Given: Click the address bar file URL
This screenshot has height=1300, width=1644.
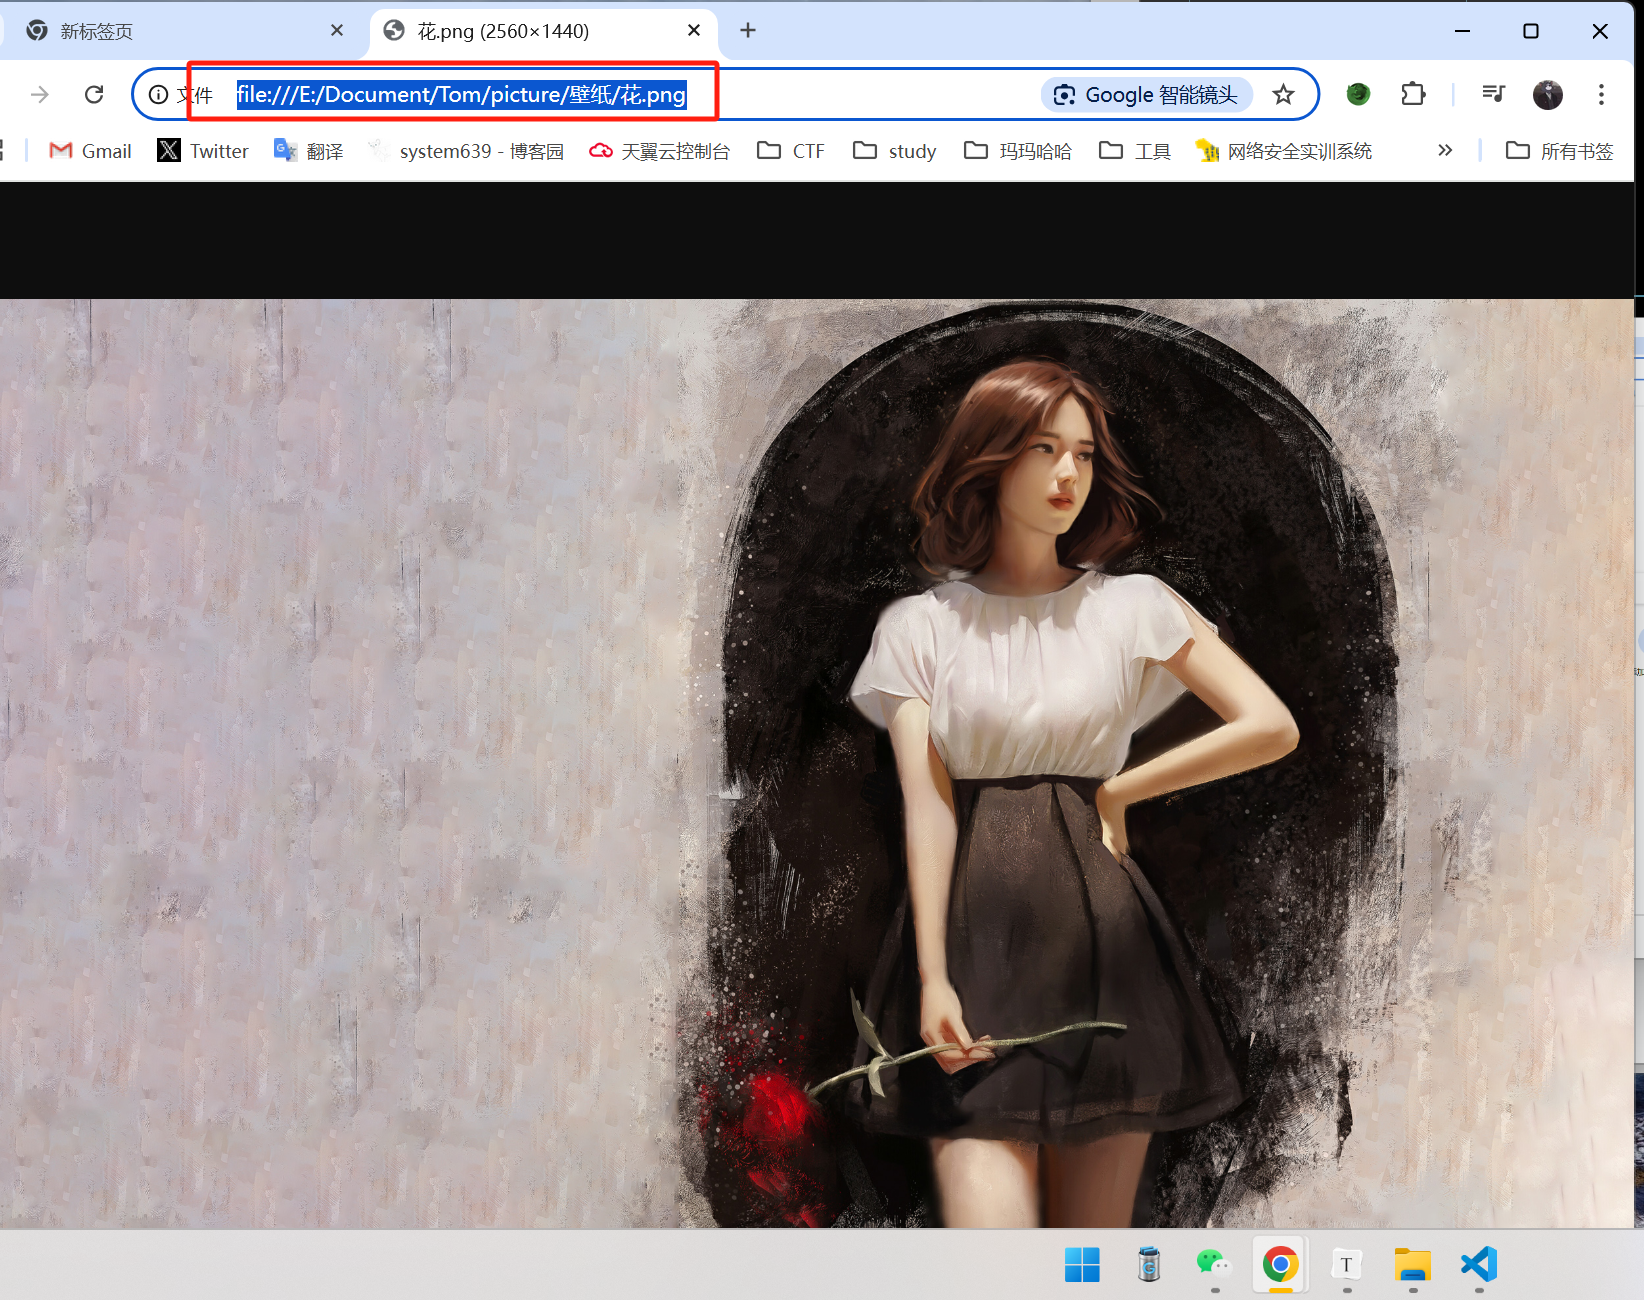Looking at the screenshot, I should coord(461,95).
